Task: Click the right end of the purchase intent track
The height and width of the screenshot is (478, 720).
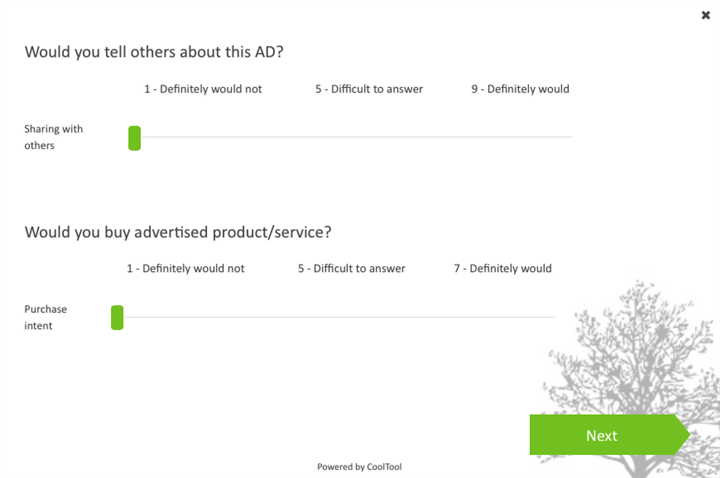Action: [552, 317]
